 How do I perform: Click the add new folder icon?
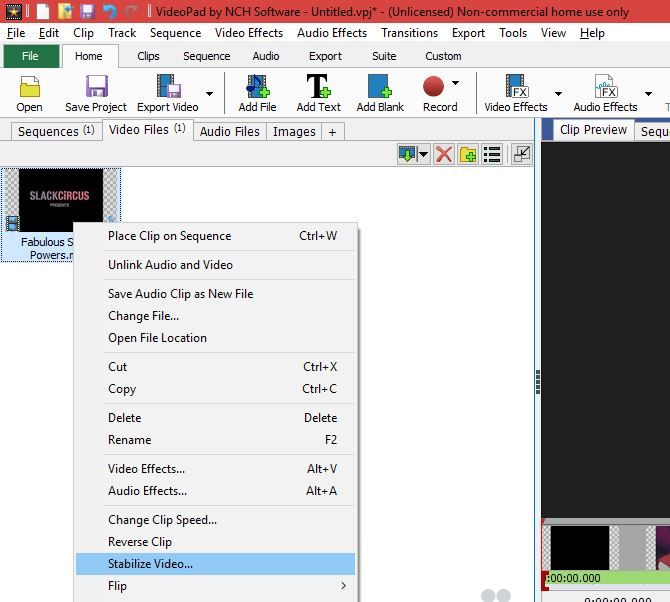(467, 154)
